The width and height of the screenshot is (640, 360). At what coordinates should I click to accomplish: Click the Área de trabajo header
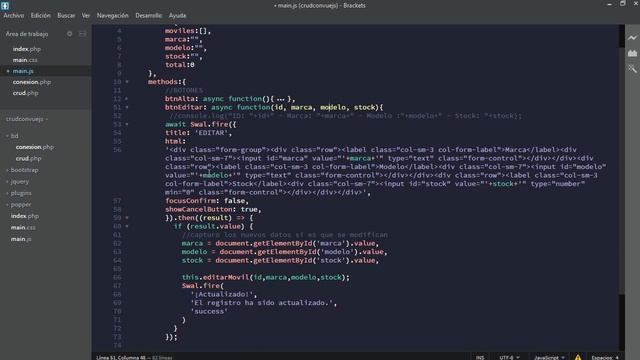27,34
